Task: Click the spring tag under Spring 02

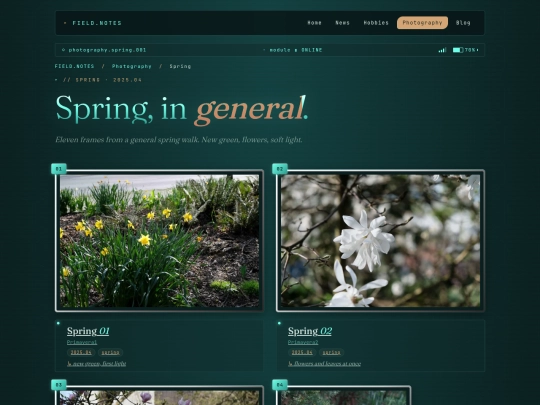Action: pyautogui.click(x=331, y=352)
